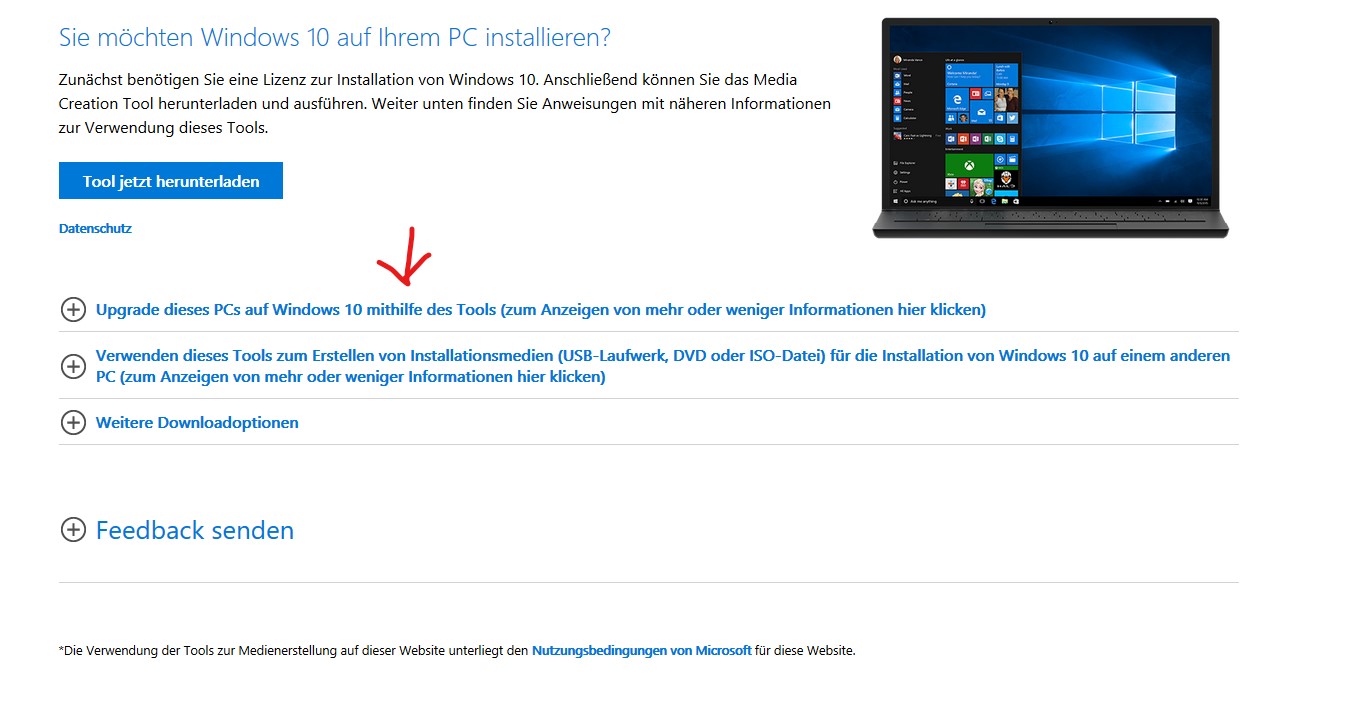Open the Feedback senden section heading
Screen dimensions: 1362x710
point(195,530)
